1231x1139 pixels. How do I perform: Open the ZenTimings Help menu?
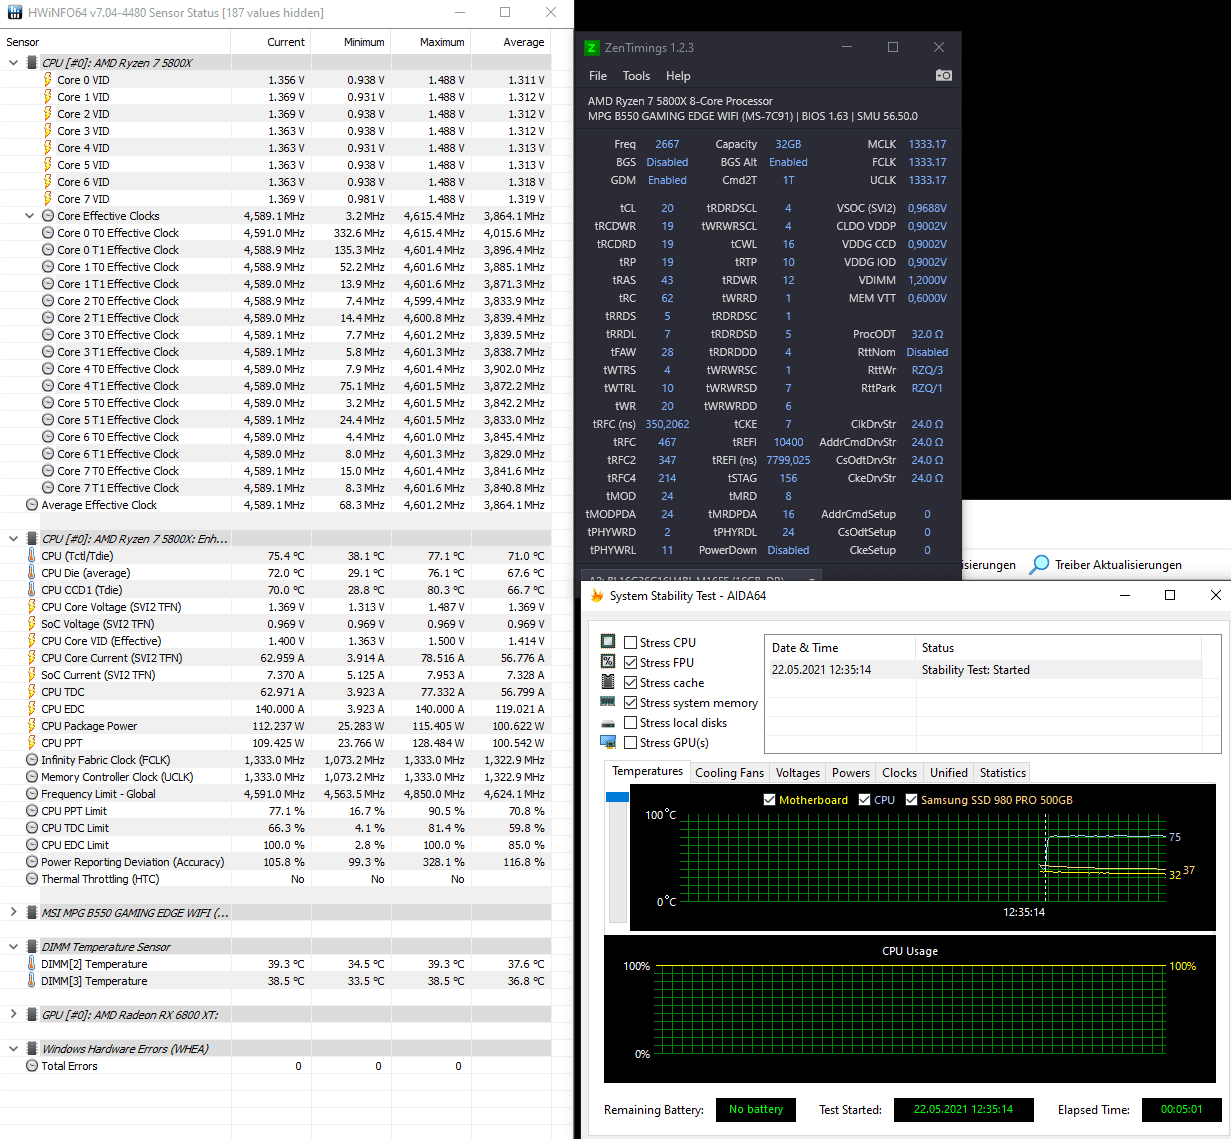(x=678, y=76)
